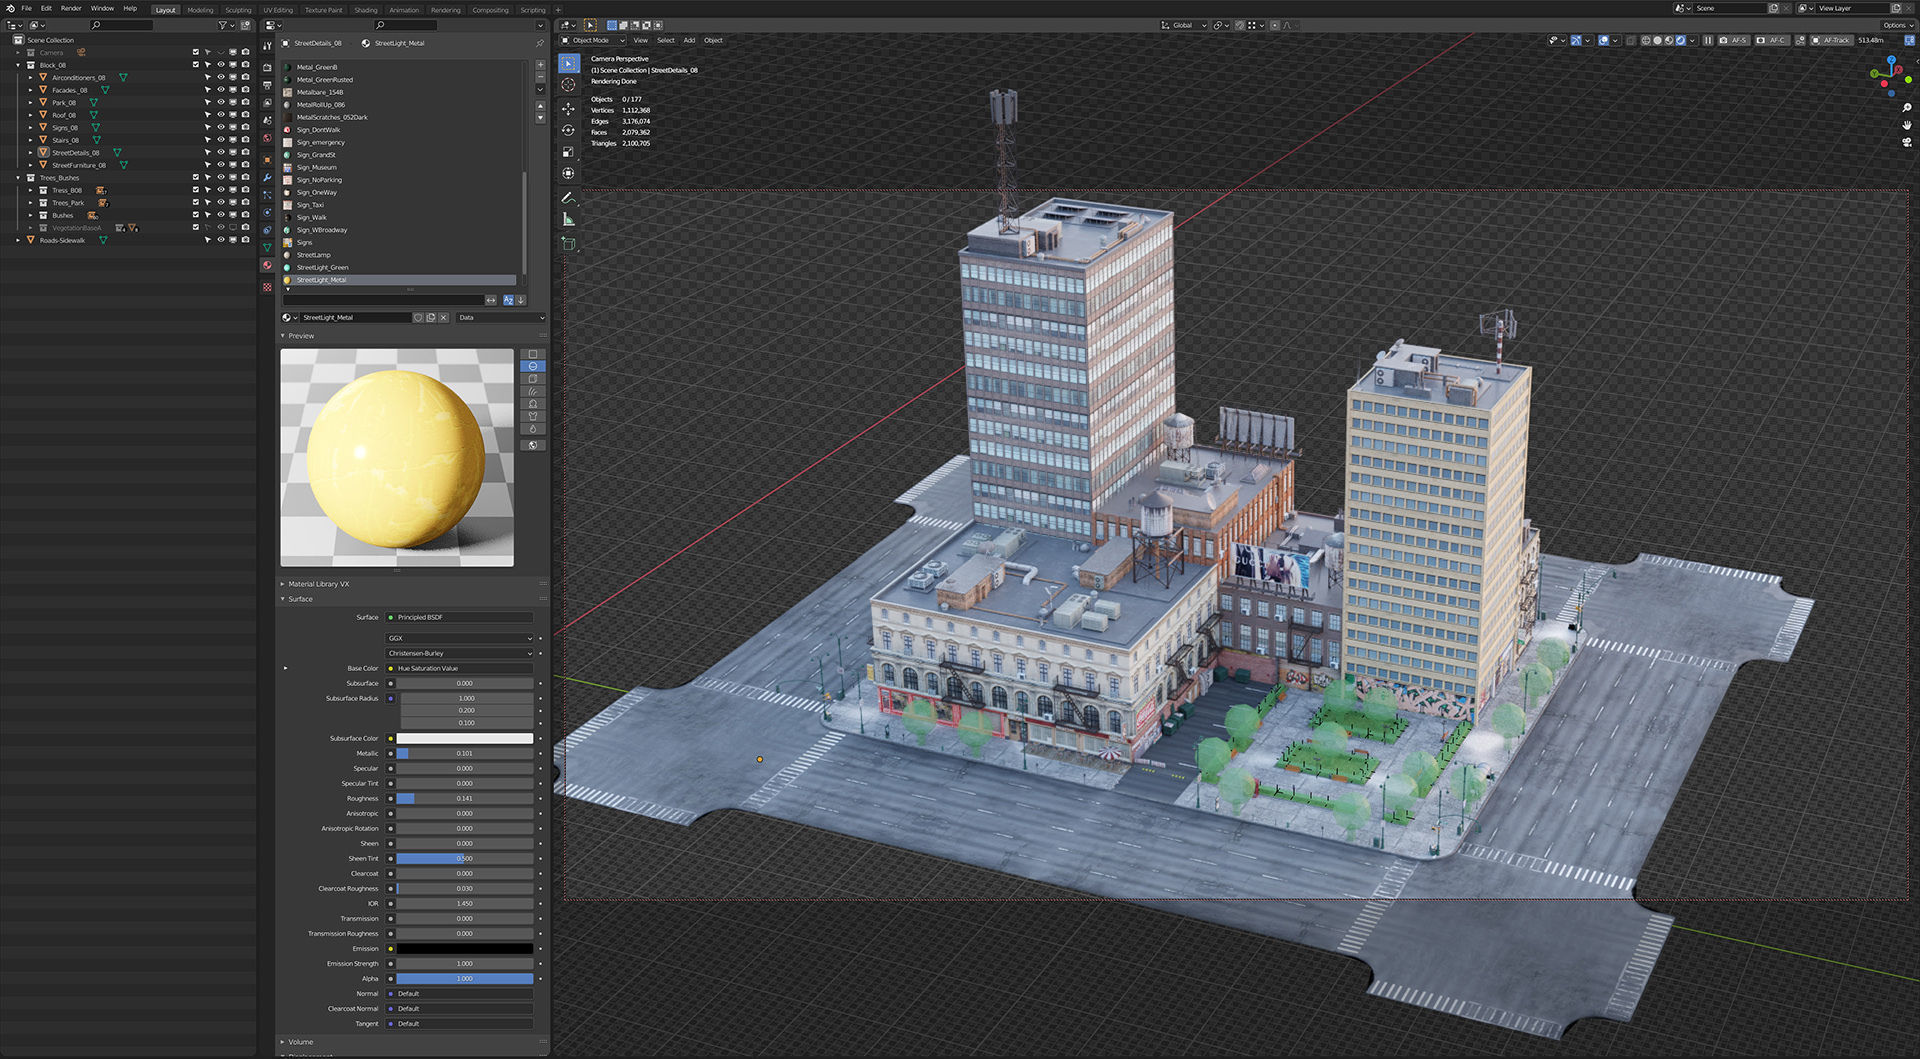The height and width of the screenshot is (1059, 1920).
Task: Select the Move tool in viewport toolbar
Action: [x=568, y=108]
